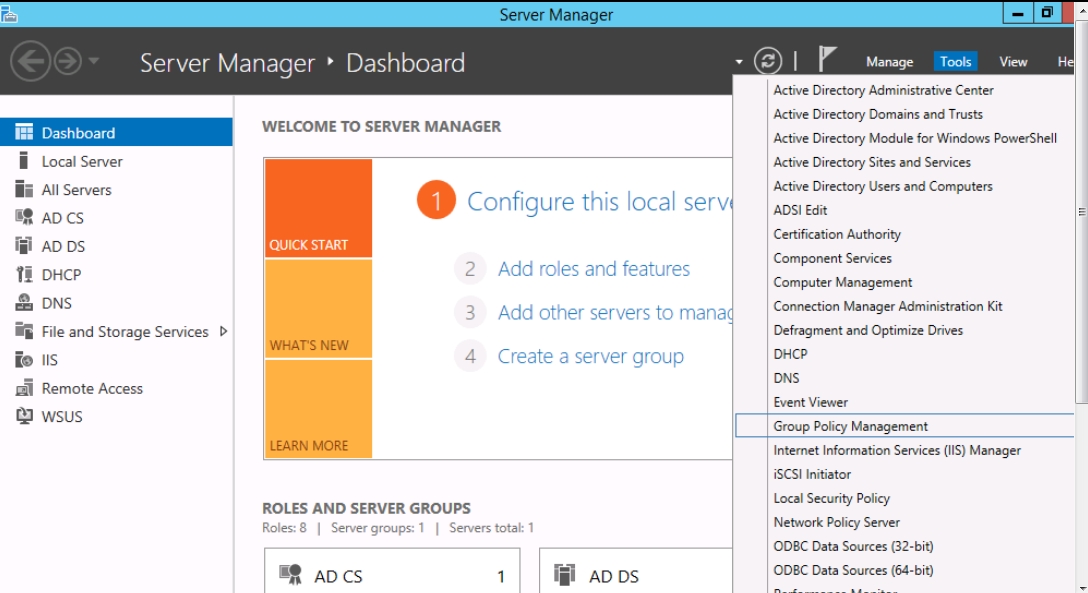Open the Learn More tile
Screen dimensions: 1088x593
pos(318,409)
